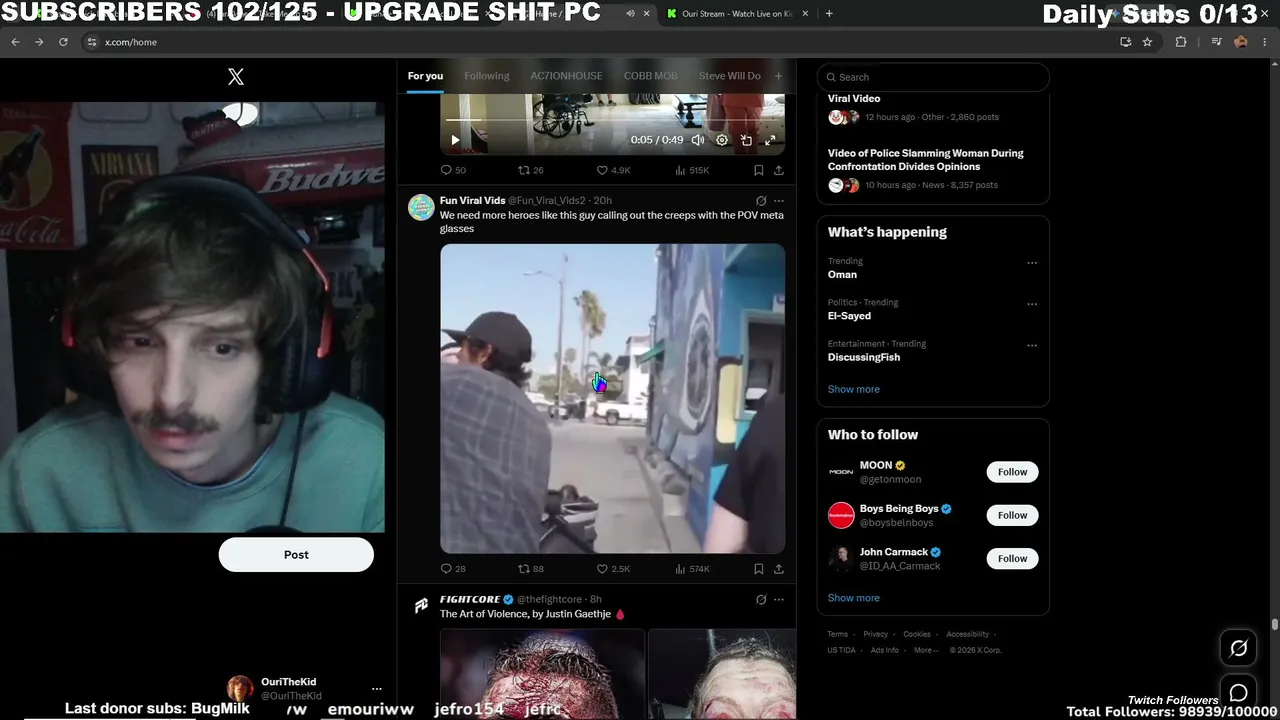The height and width of the screenshot is (720, 1280).
Task: Click the X Search input field
Action: (933, 77)
